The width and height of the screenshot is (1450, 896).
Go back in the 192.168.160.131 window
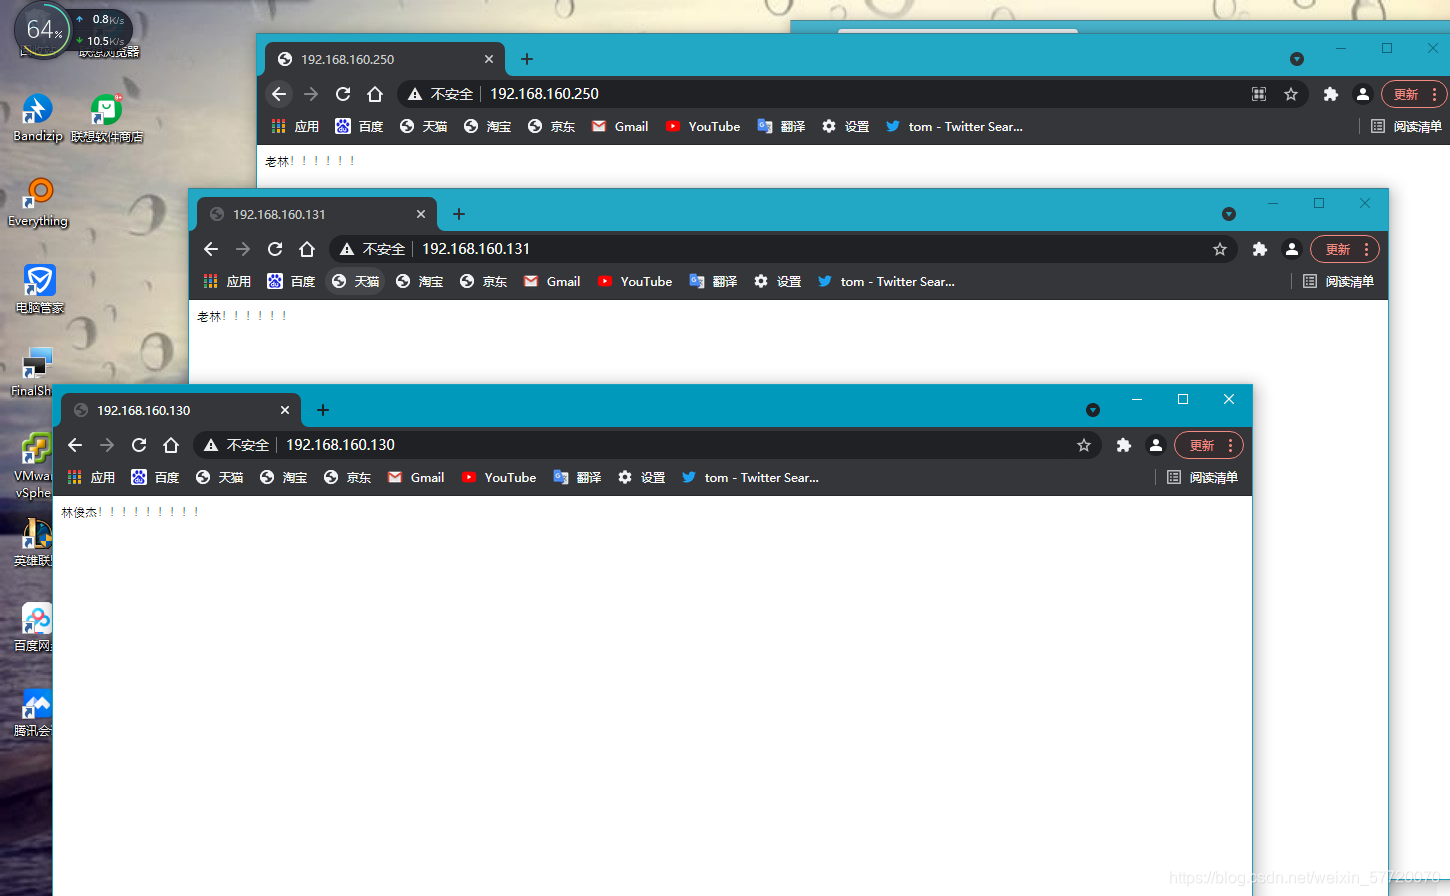pyautogui.click(x=211, y=249)
